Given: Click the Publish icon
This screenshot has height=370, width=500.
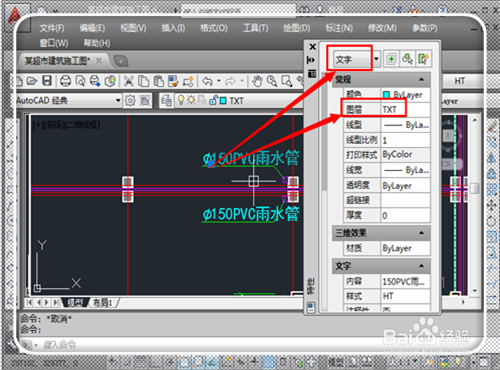Looking at the screenshot, I should [95, 81].
